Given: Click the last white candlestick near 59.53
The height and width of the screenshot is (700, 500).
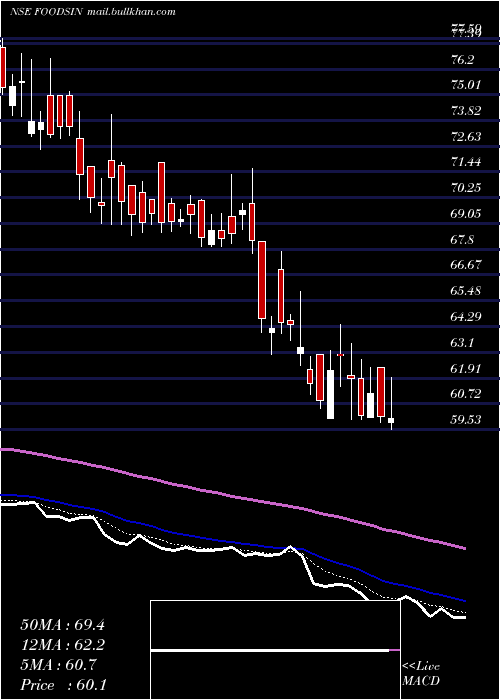Looking at the screenshot, I should coord(391,421).
